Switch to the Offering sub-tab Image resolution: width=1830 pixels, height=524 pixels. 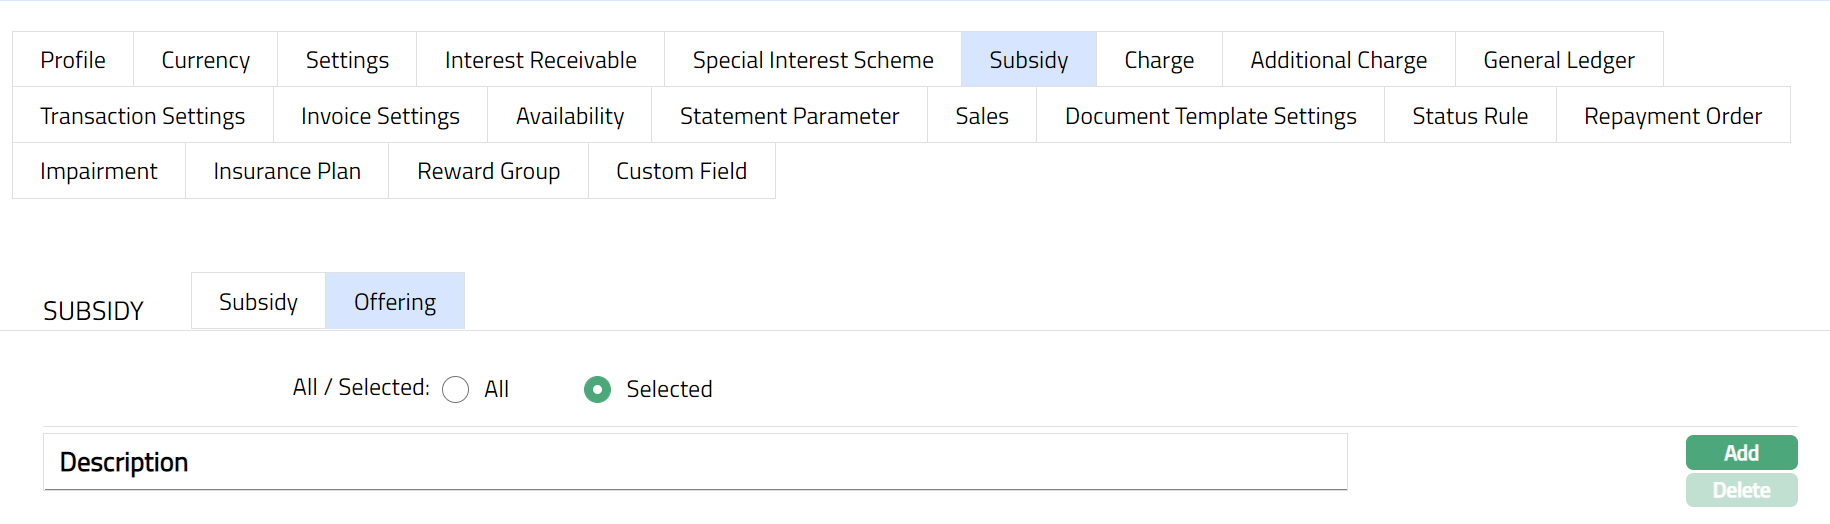tap(395, 302)
